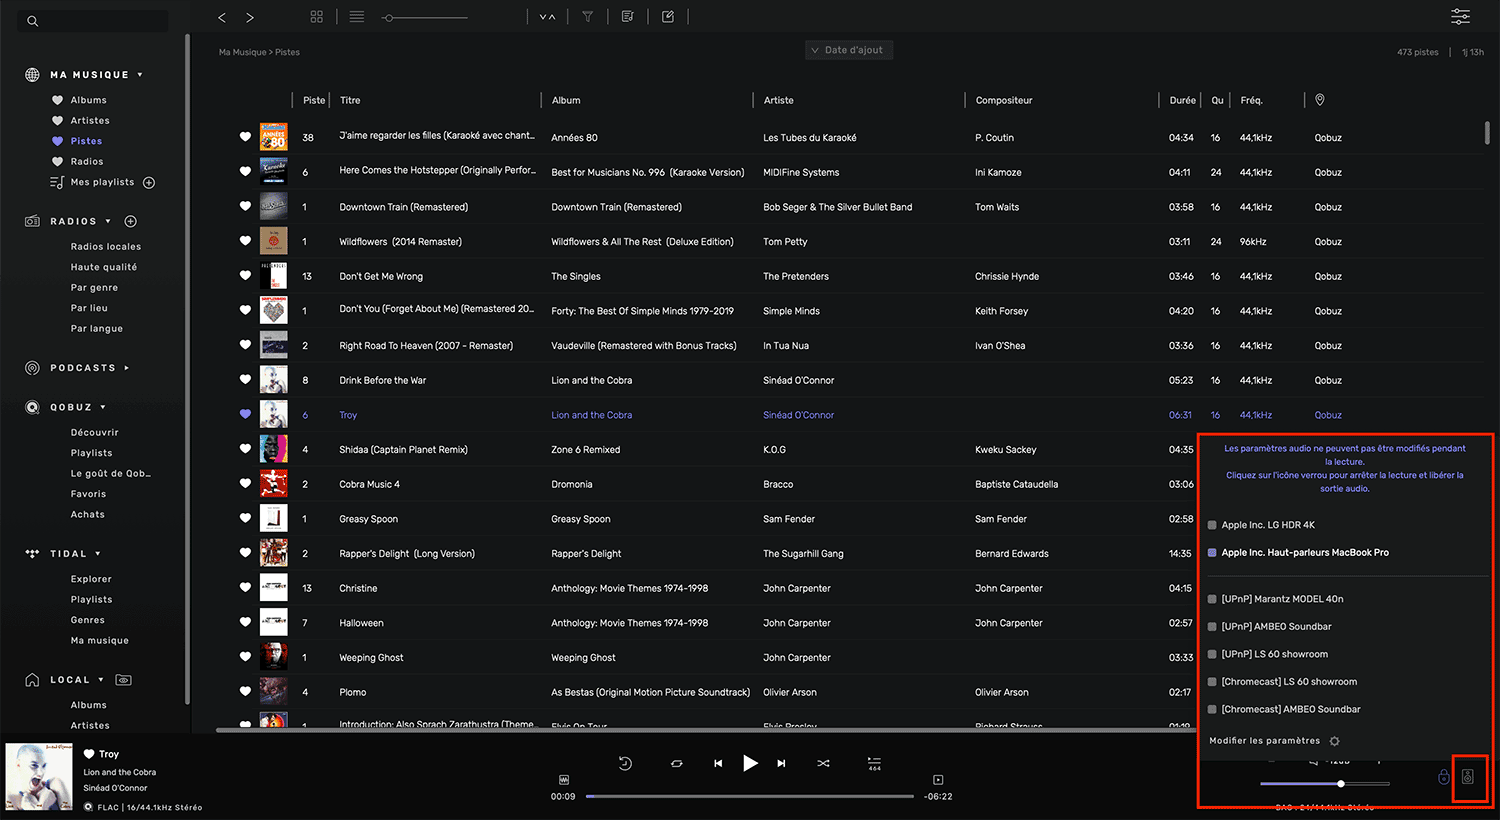Switch to grid view icon

pos(317,17)
